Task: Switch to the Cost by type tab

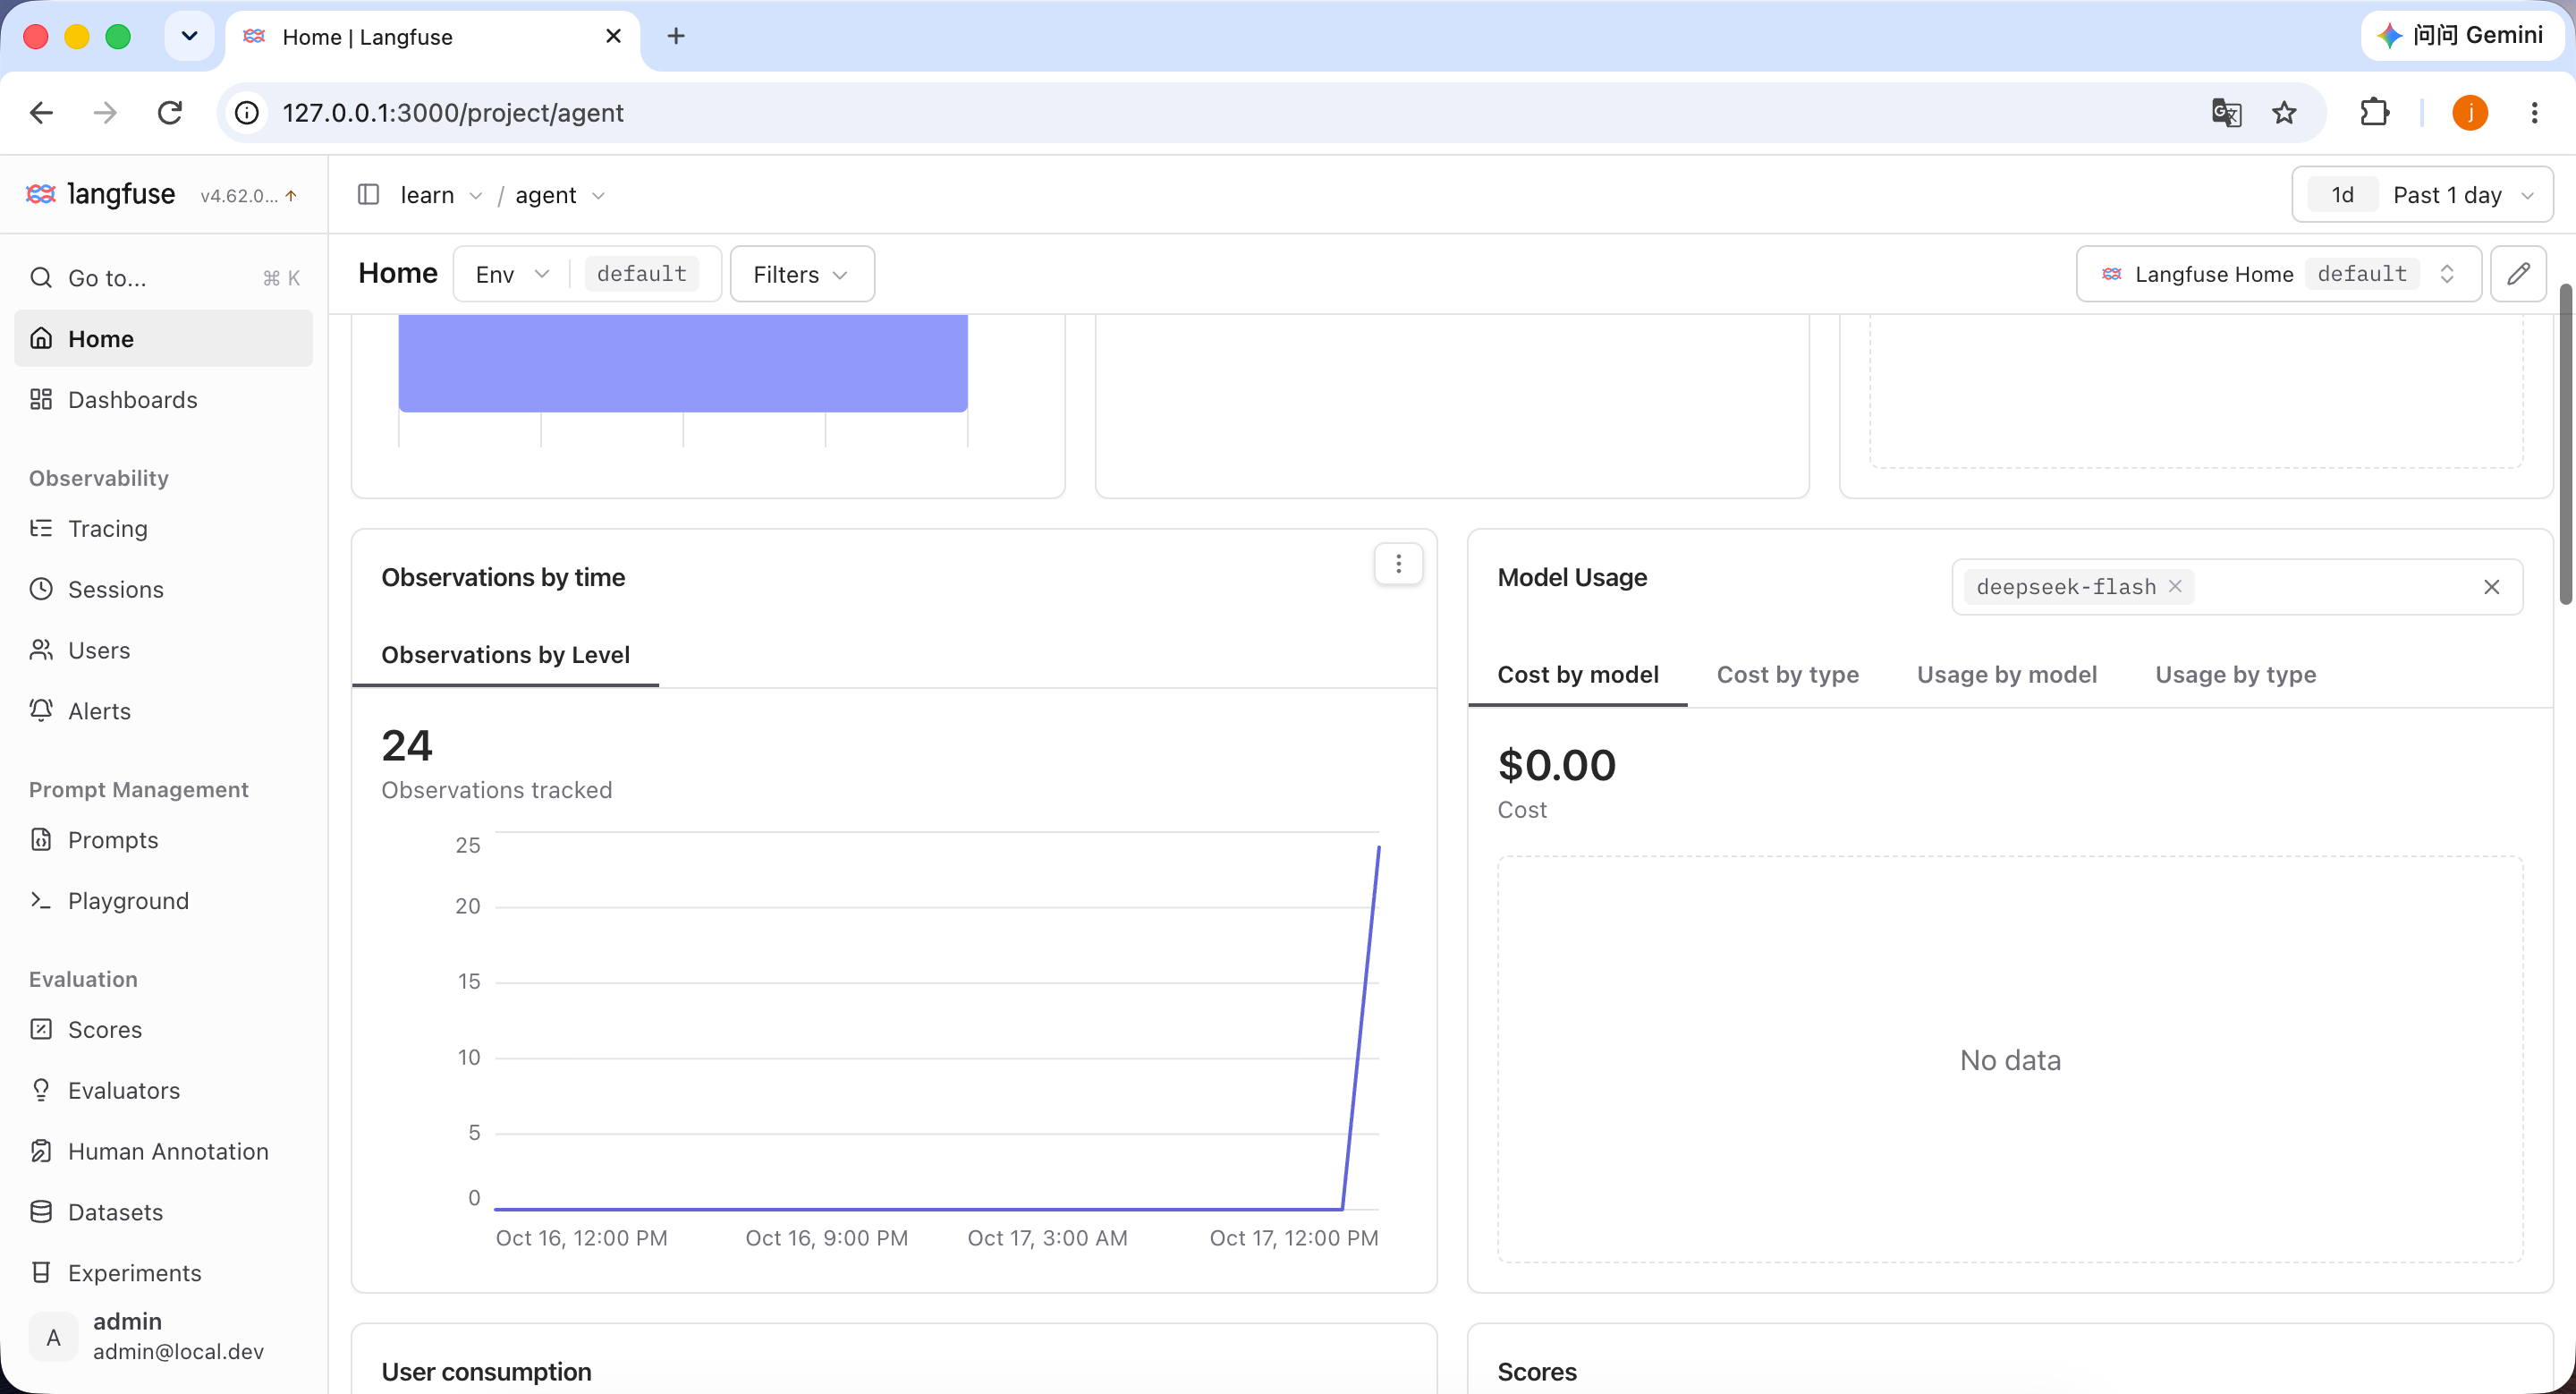Action: point(1787,674)
